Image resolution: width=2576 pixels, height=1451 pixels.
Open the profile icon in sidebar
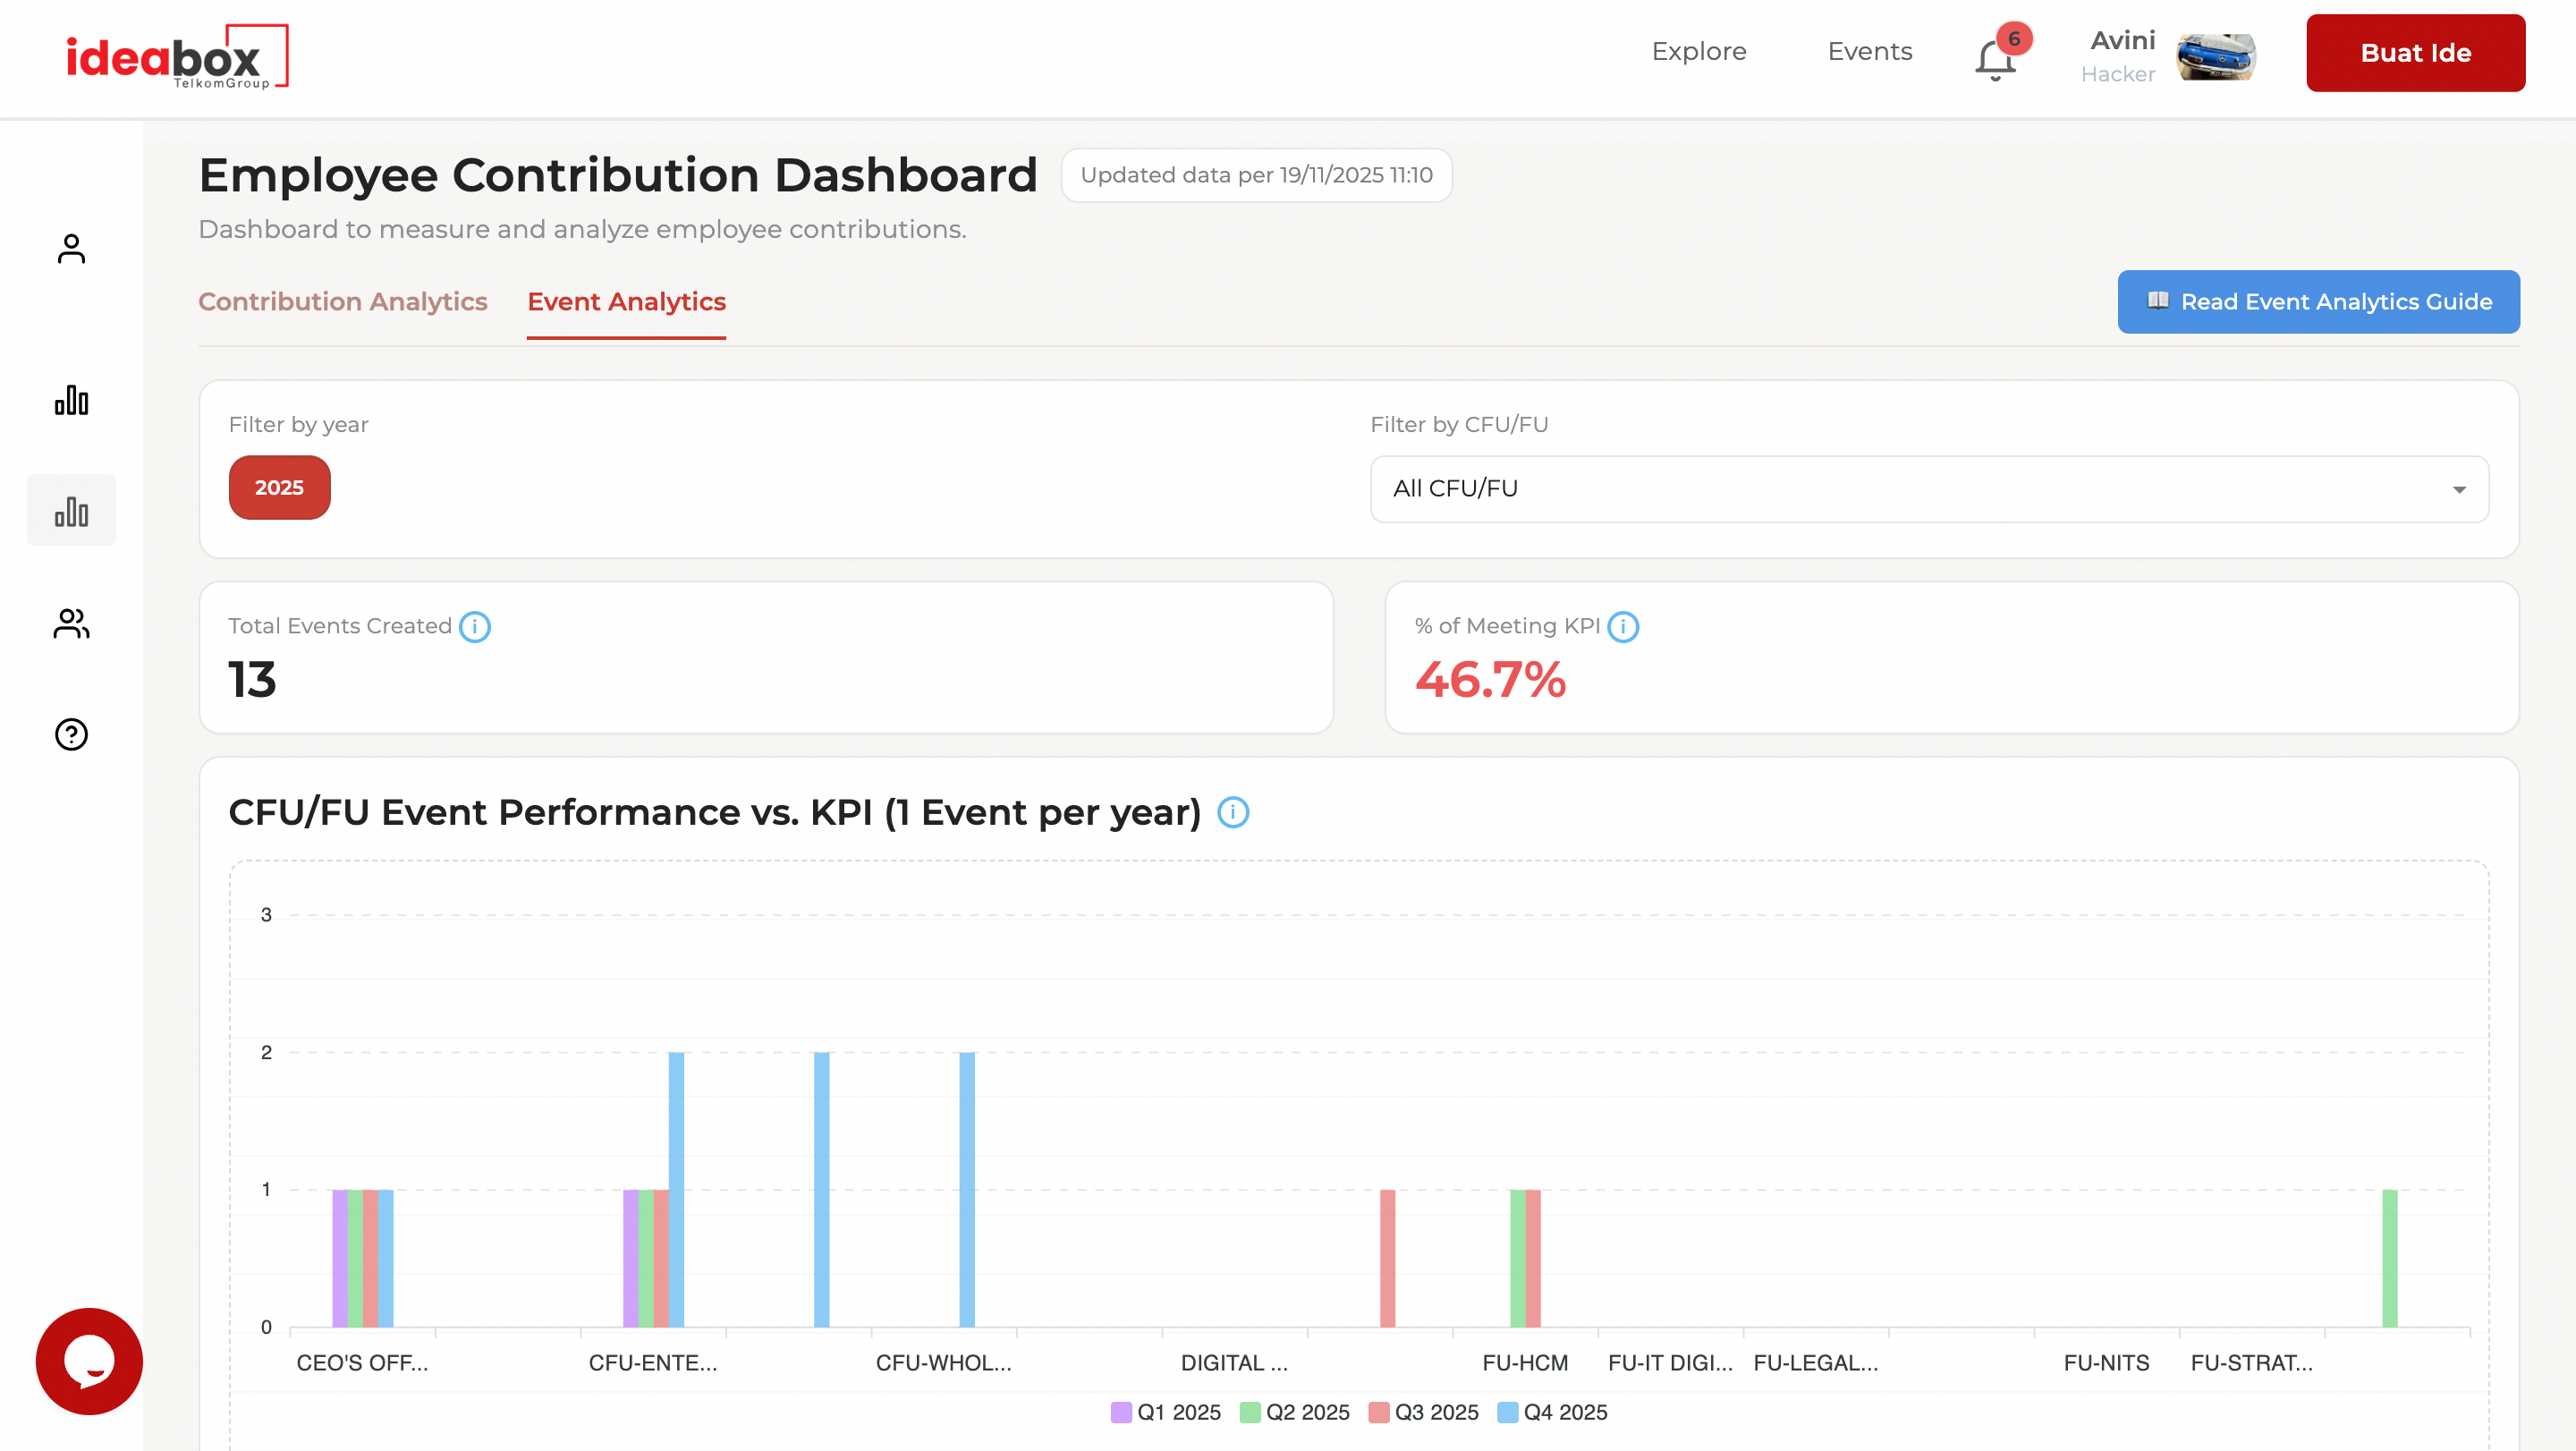point(71,249)
